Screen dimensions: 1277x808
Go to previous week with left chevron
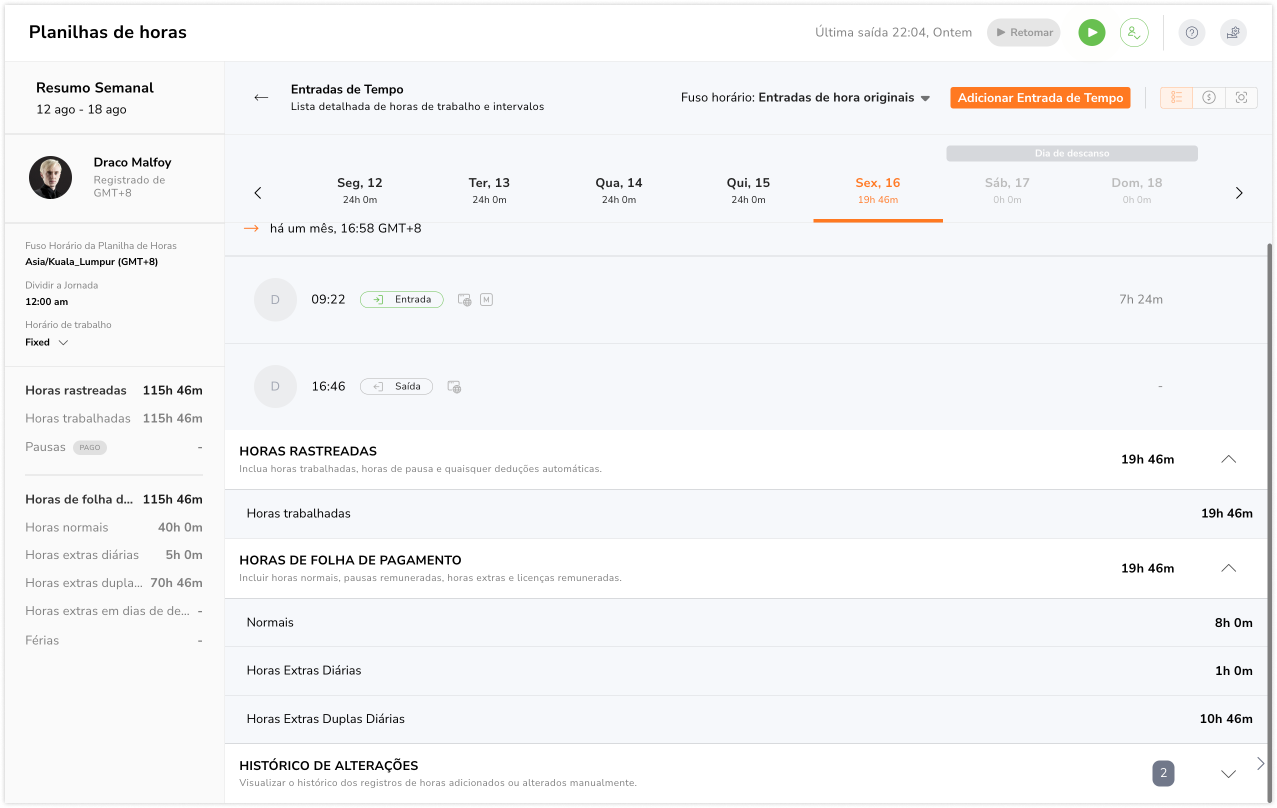pos(258,193)
